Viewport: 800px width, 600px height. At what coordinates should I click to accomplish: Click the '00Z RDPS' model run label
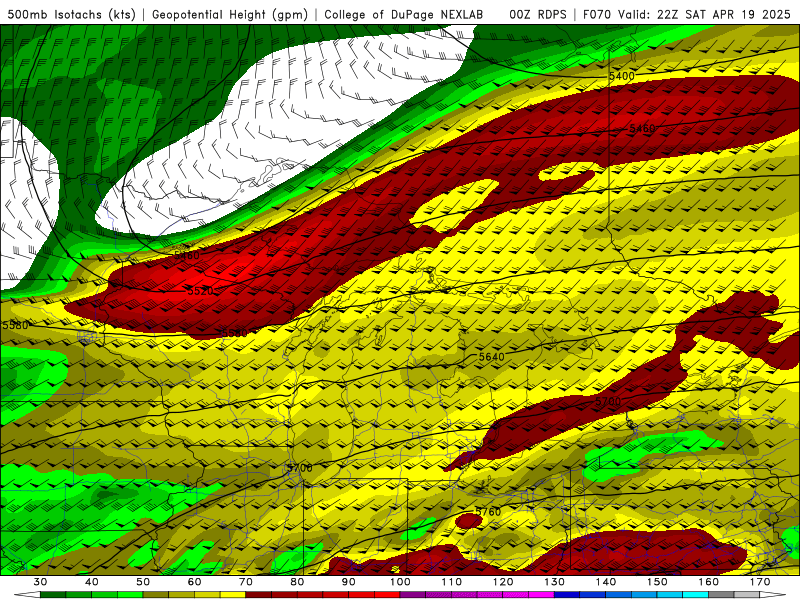538,14
